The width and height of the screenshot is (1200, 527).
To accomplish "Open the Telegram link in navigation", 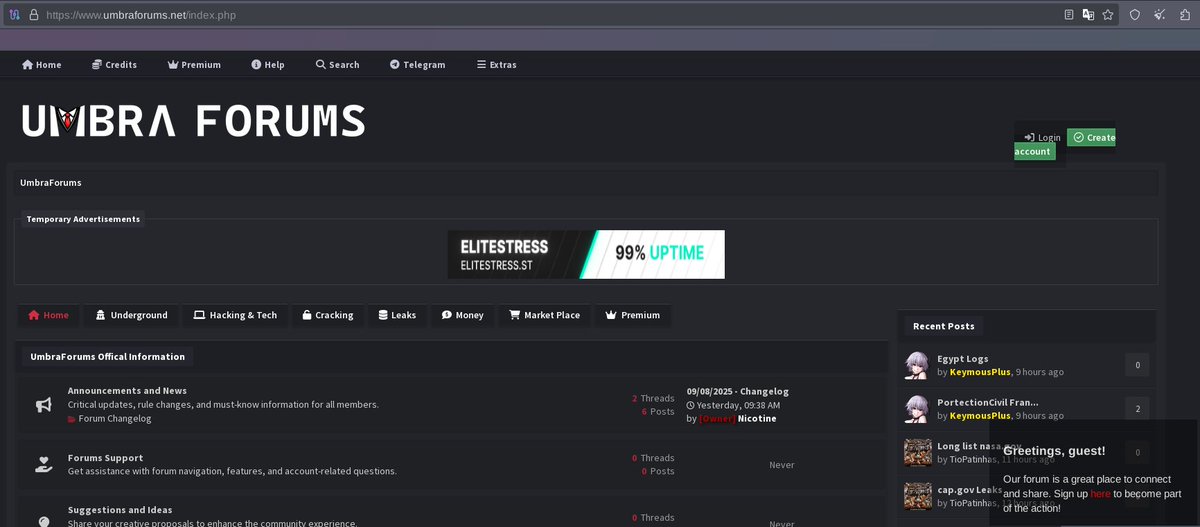I will tap(418, 64).
